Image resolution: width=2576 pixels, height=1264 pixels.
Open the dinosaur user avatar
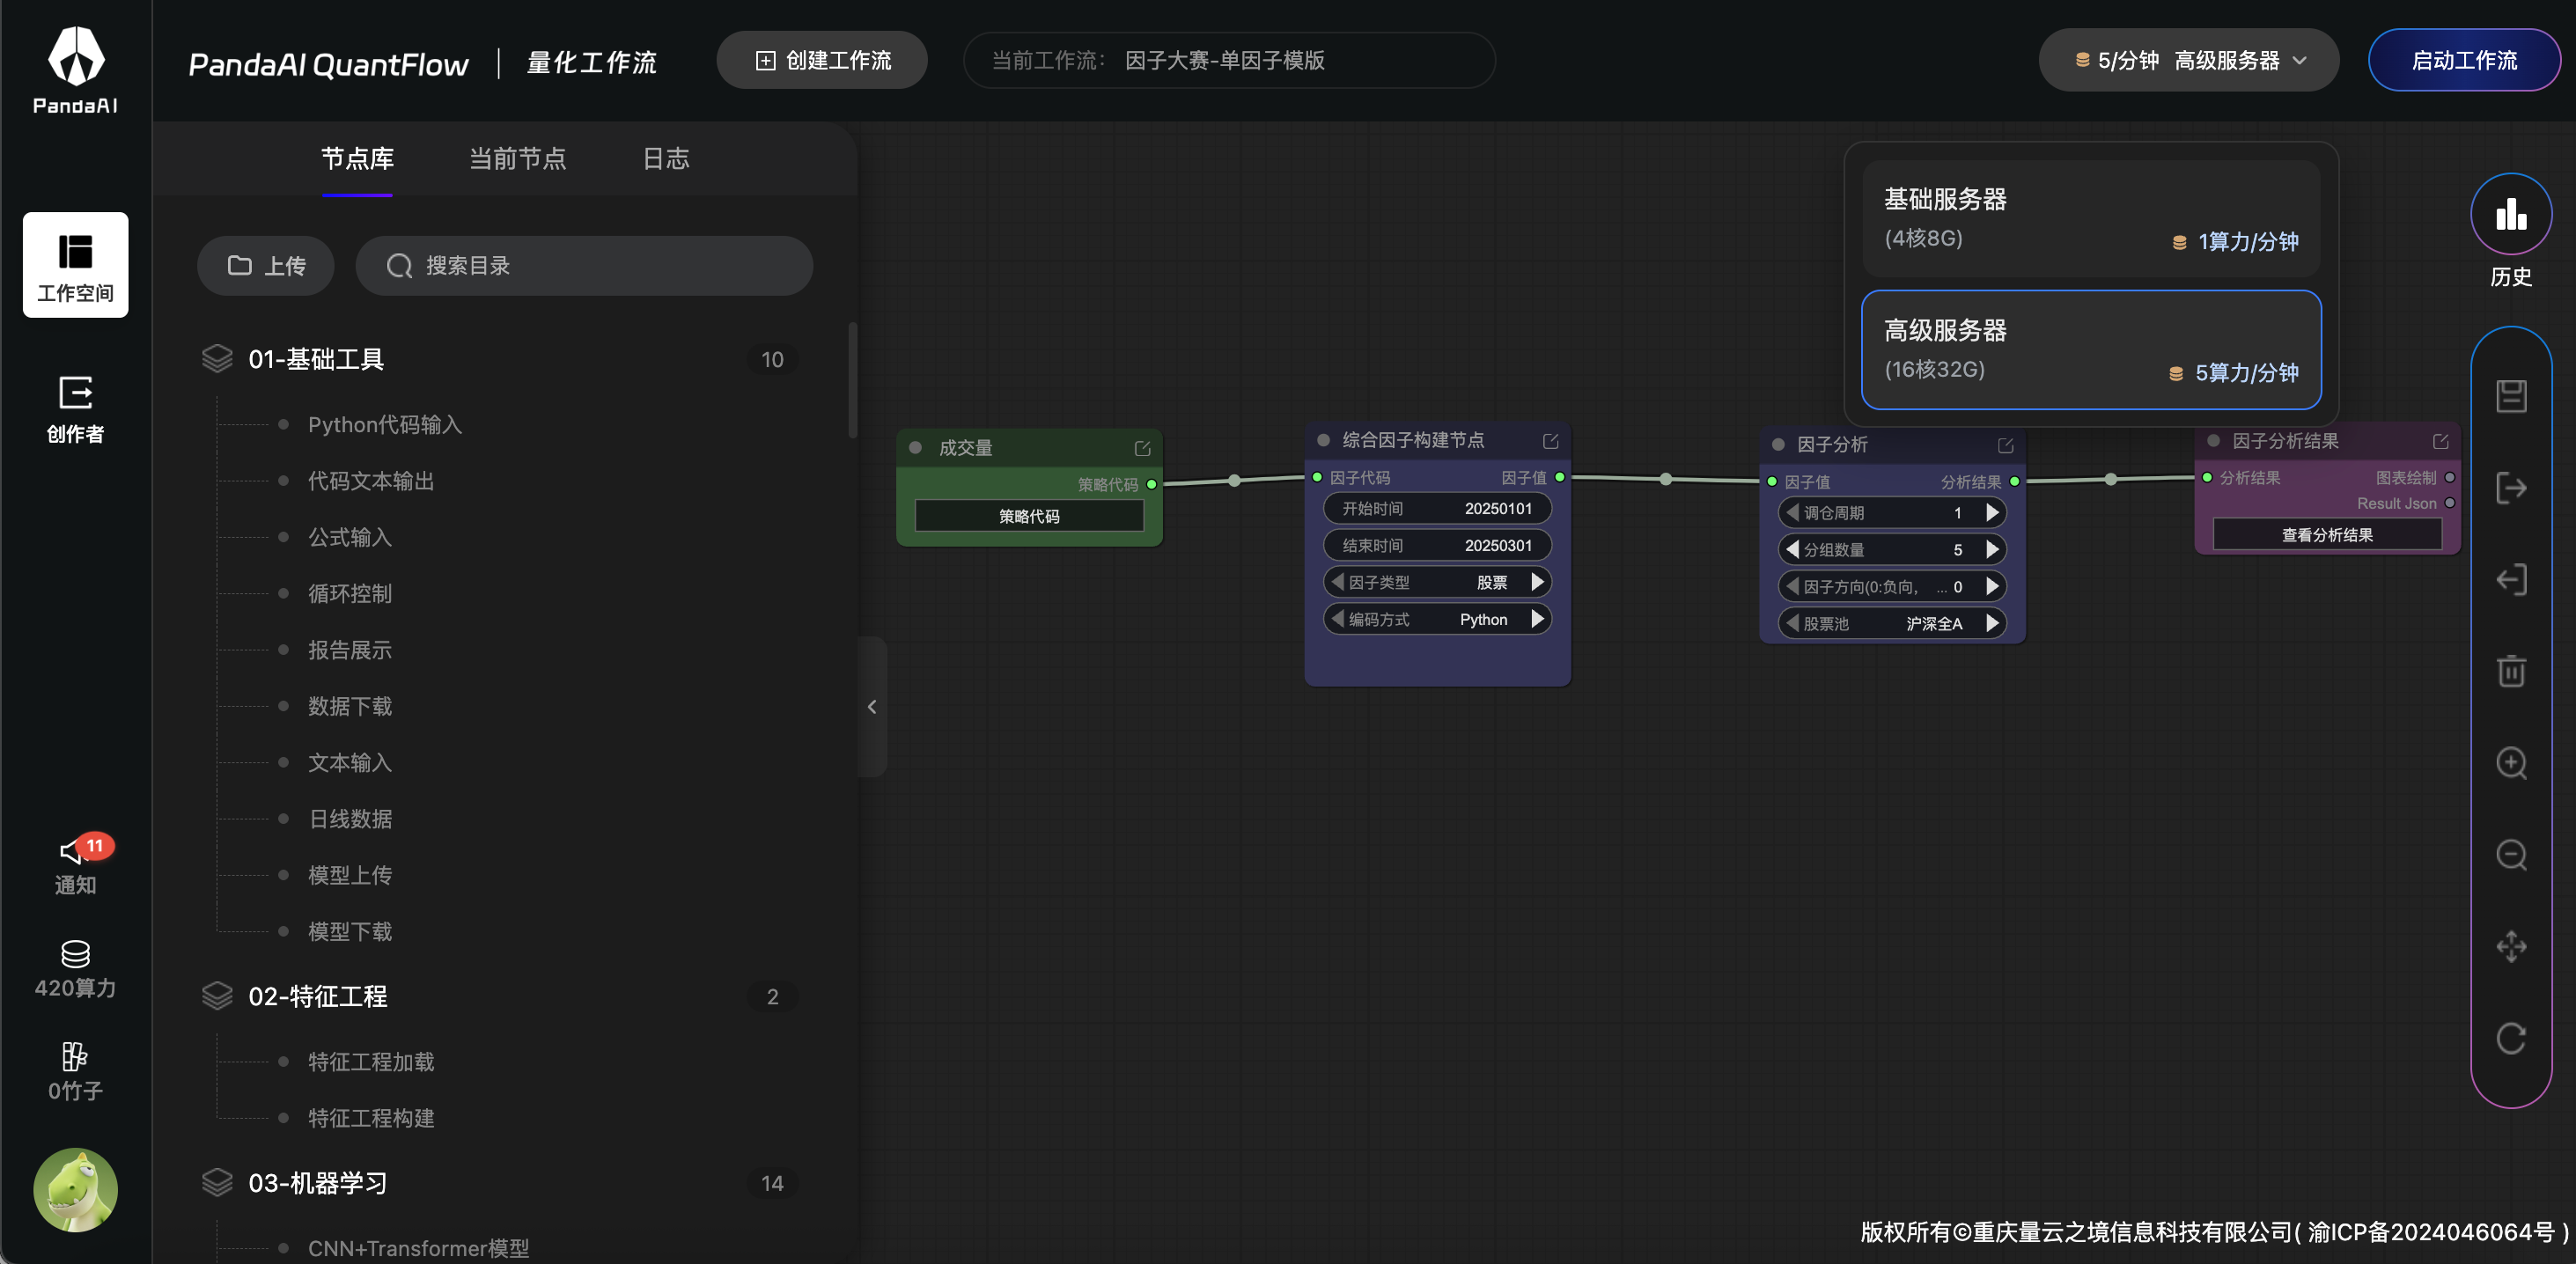[x=76, y=1189]
